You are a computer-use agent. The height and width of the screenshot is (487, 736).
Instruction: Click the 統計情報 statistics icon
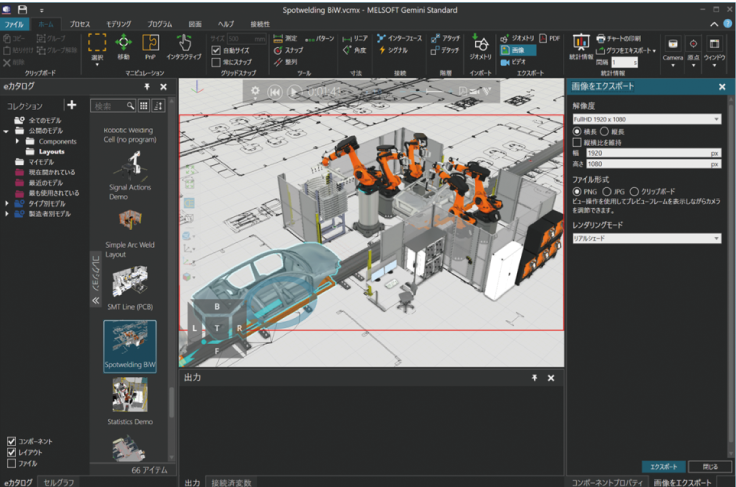tap(581, 44)
